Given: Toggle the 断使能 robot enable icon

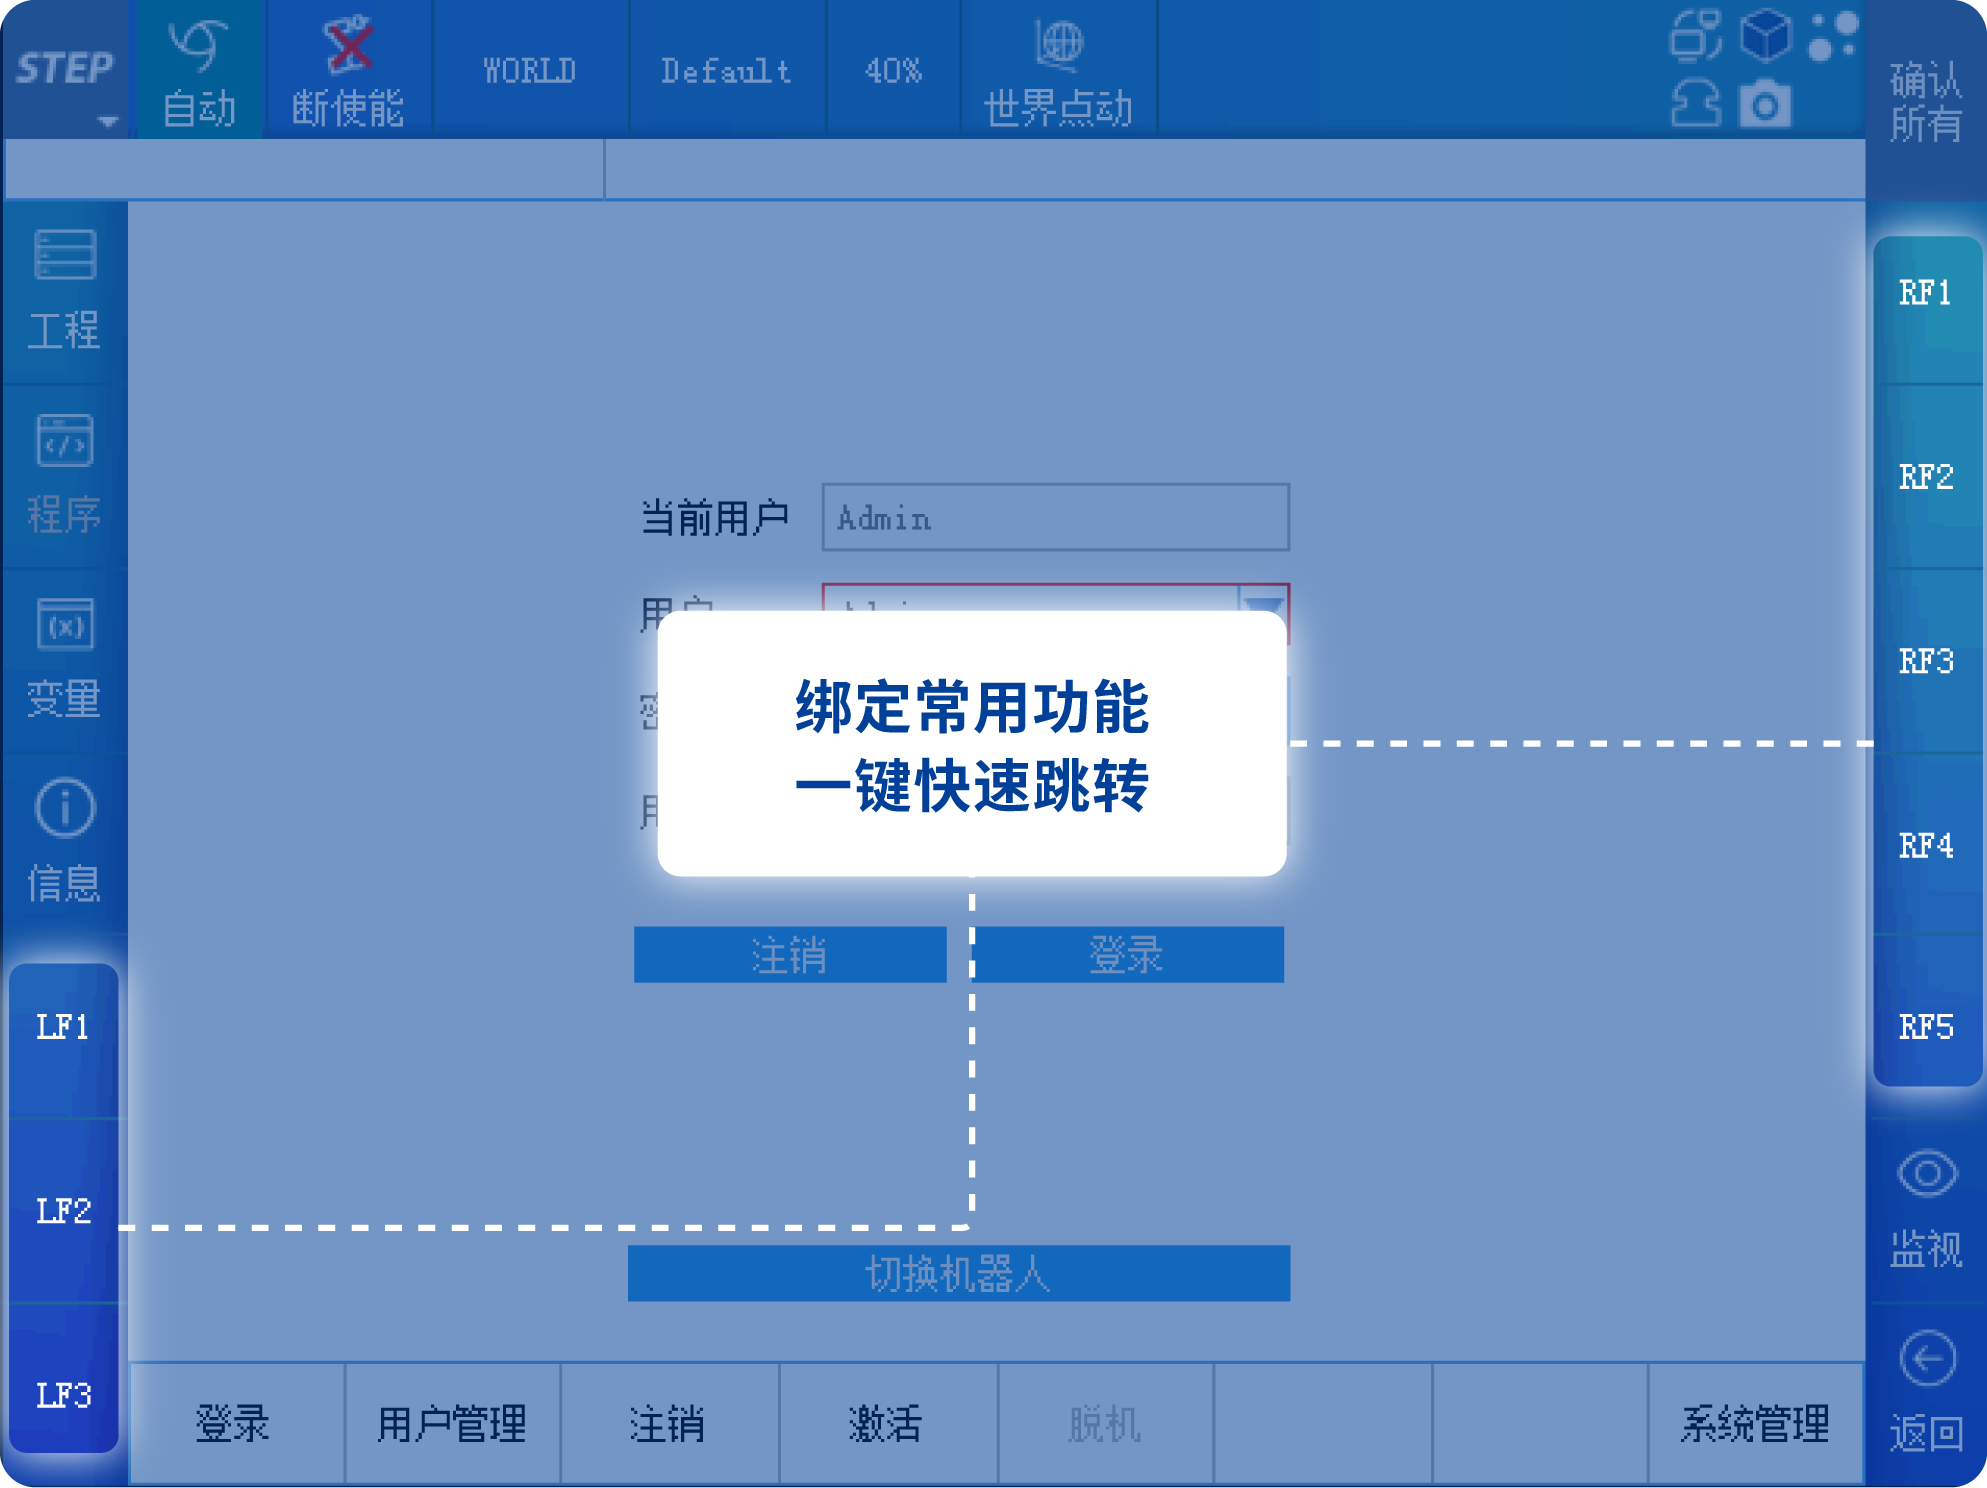Looking at the screenshot, I should pos(348,70).
